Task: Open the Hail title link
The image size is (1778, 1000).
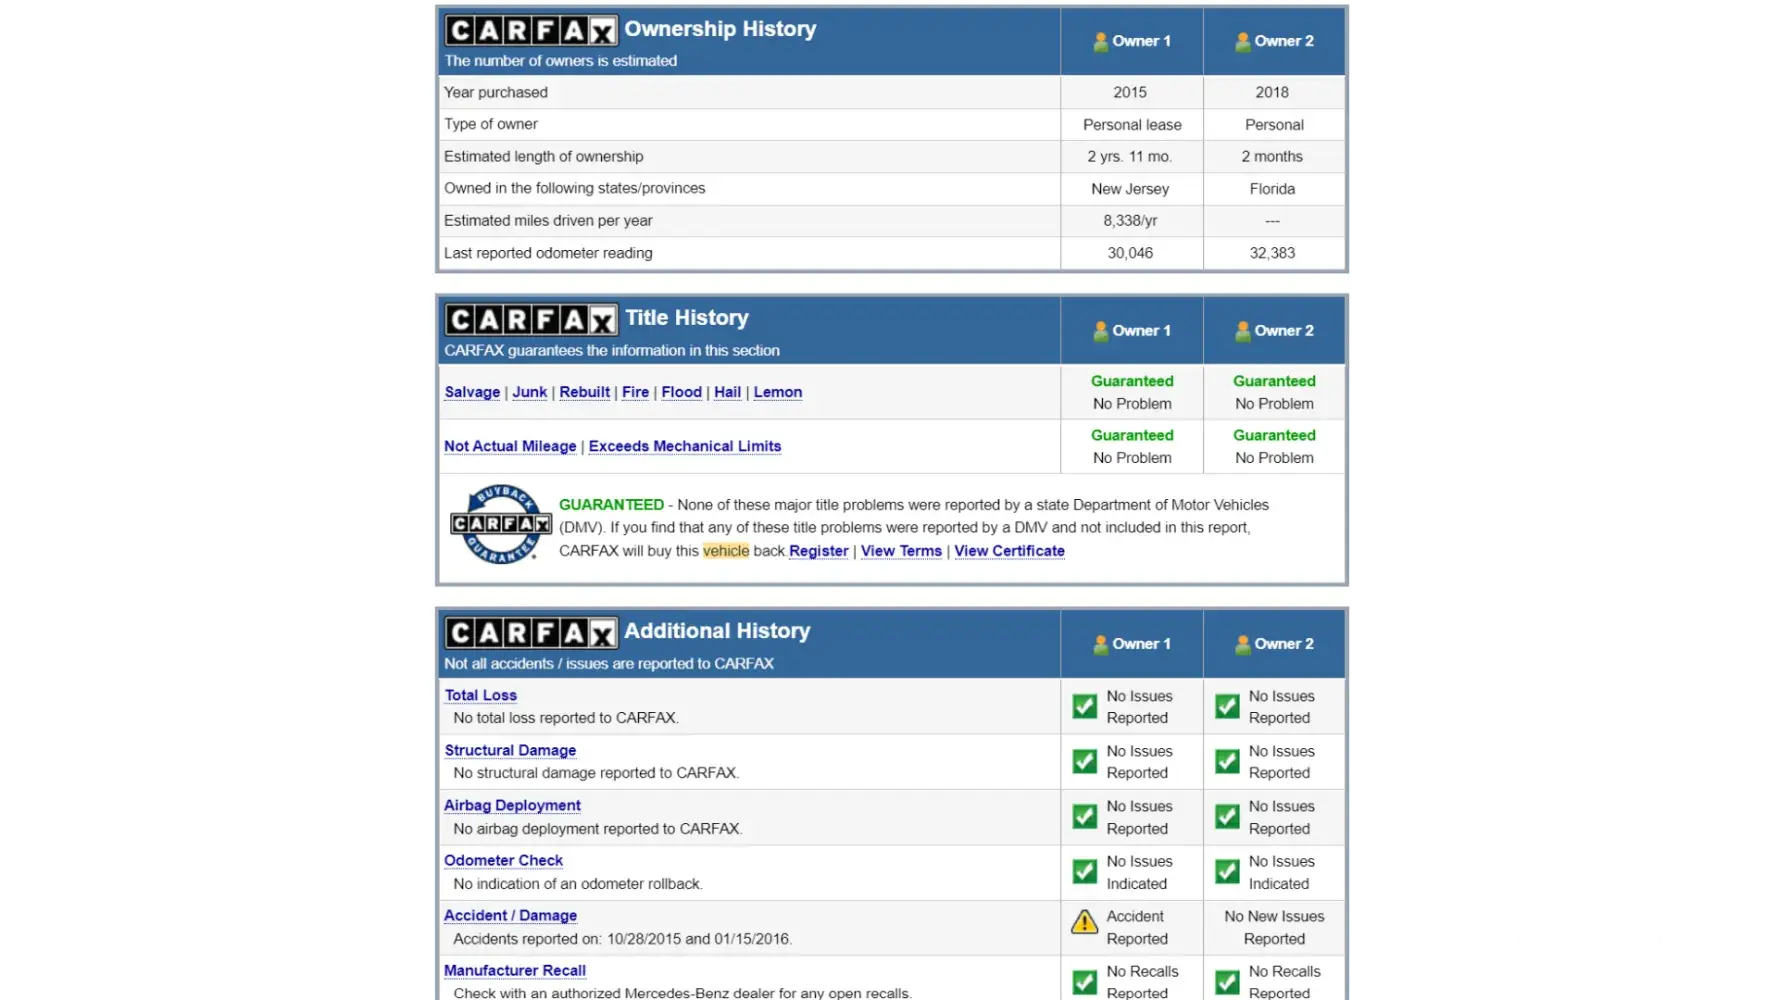Action: 728,392
